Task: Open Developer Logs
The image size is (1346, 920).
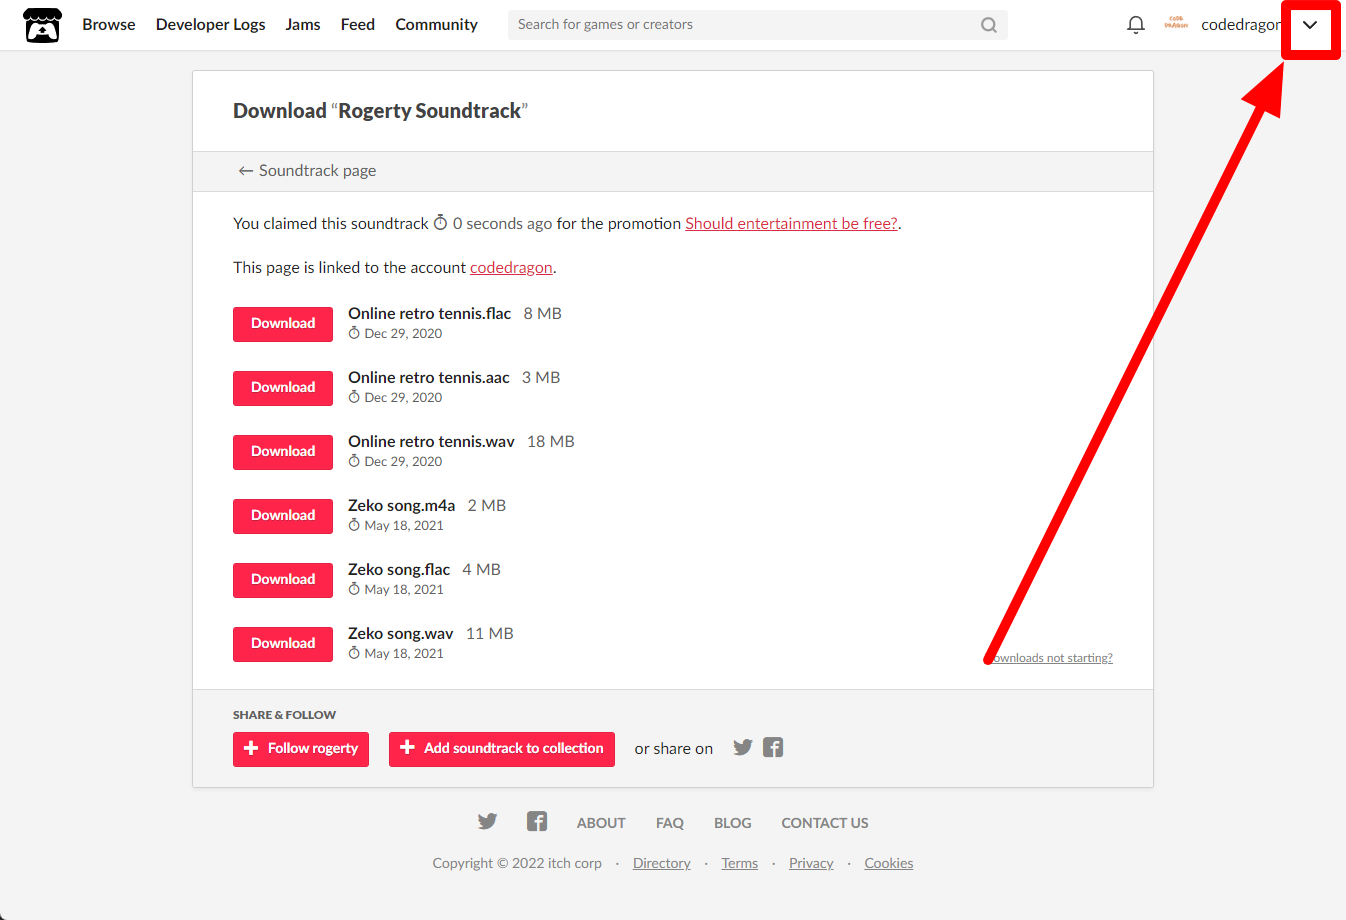Action: coord(211,25)
